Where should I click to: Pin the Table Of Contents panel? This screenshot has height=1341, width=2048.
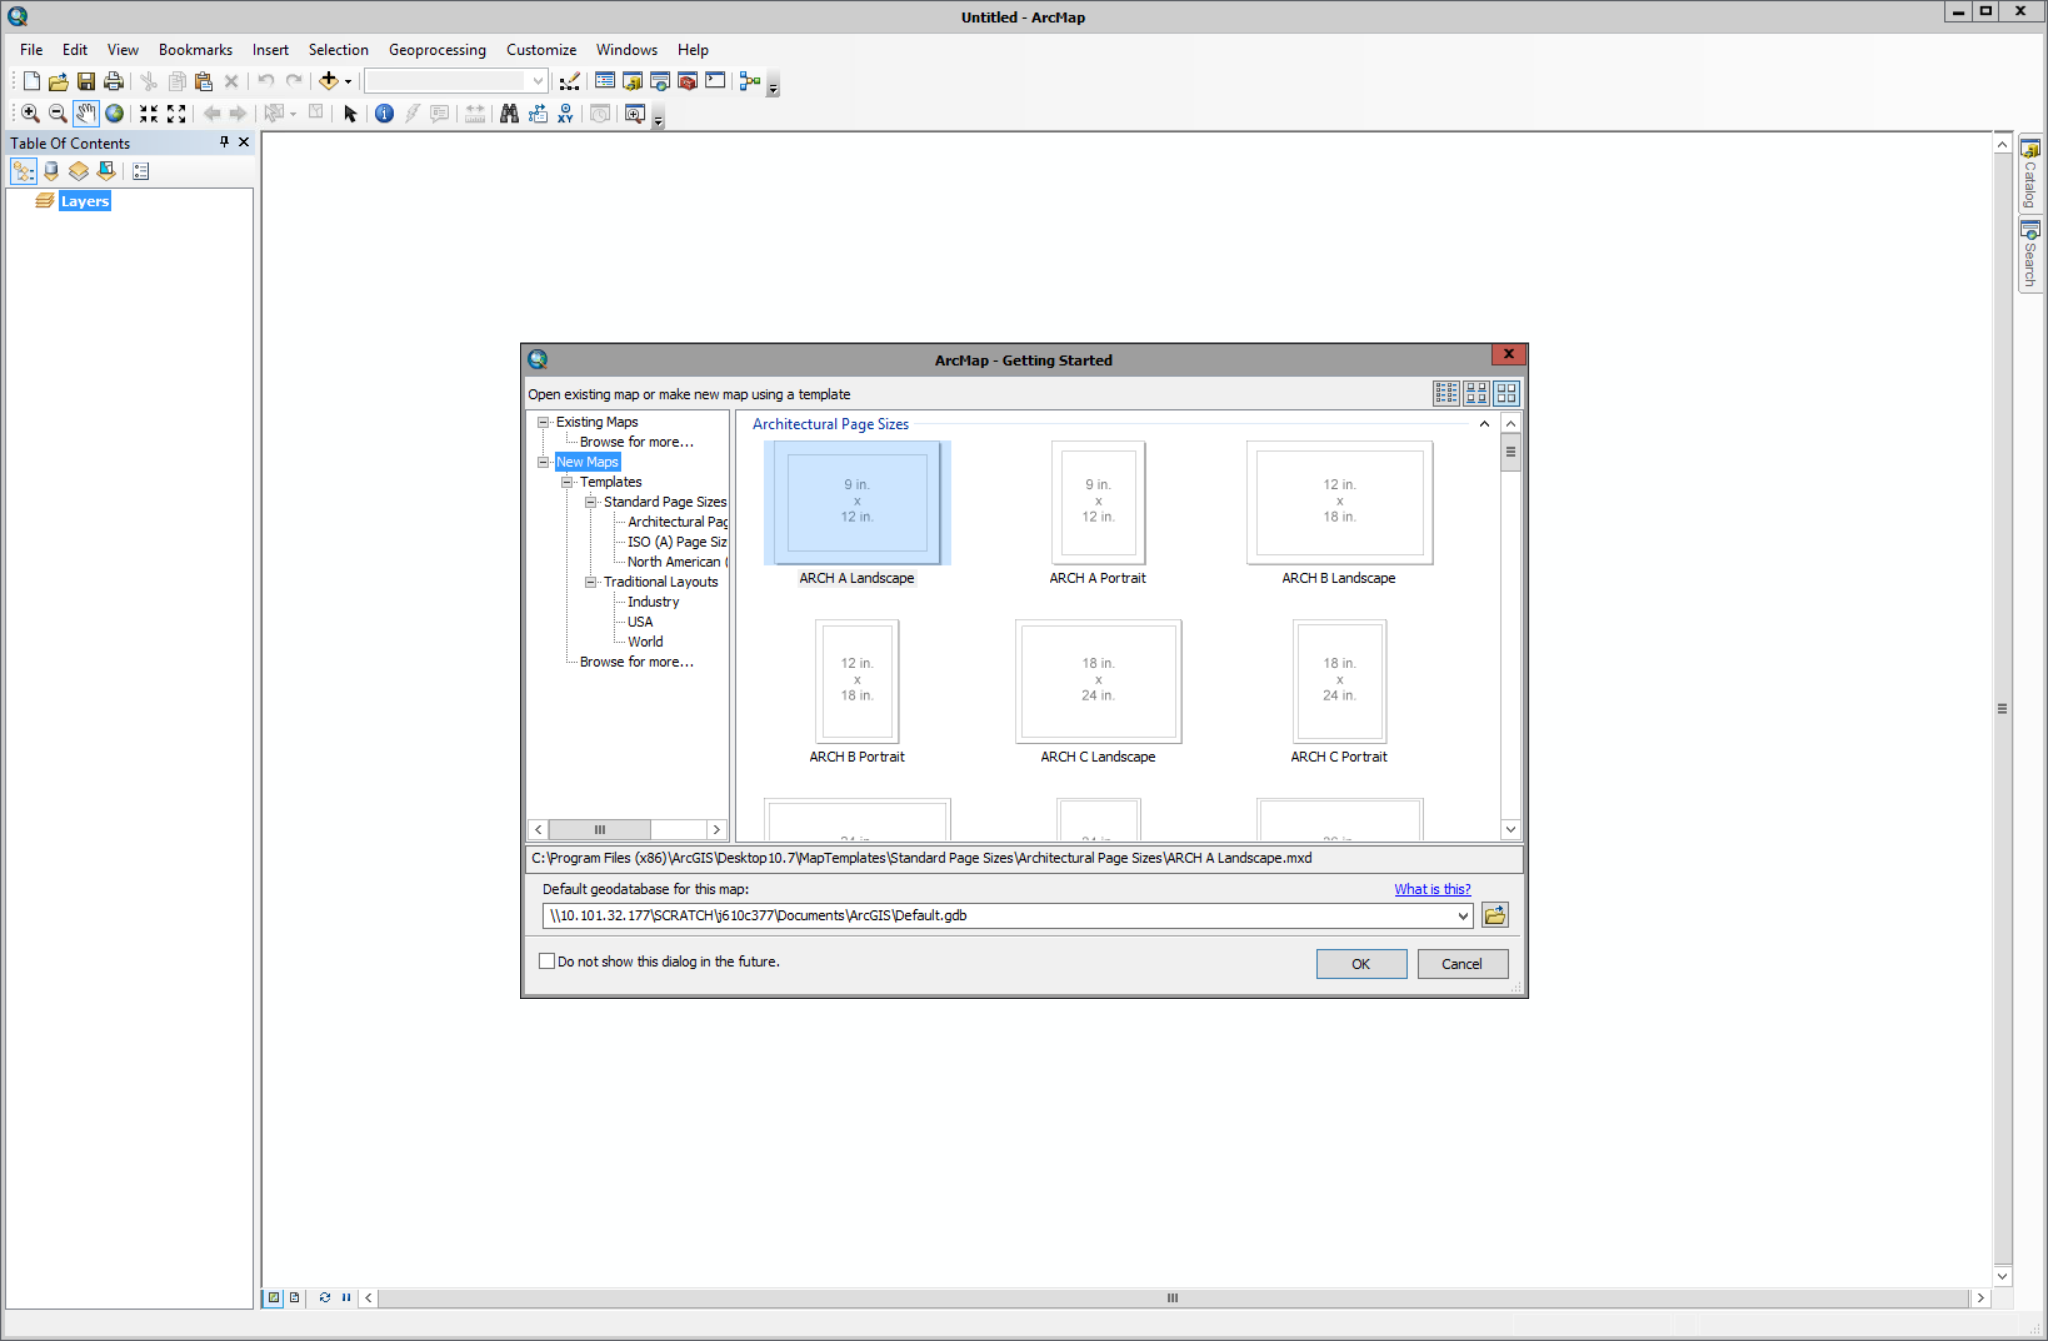[x=224, y=142]
